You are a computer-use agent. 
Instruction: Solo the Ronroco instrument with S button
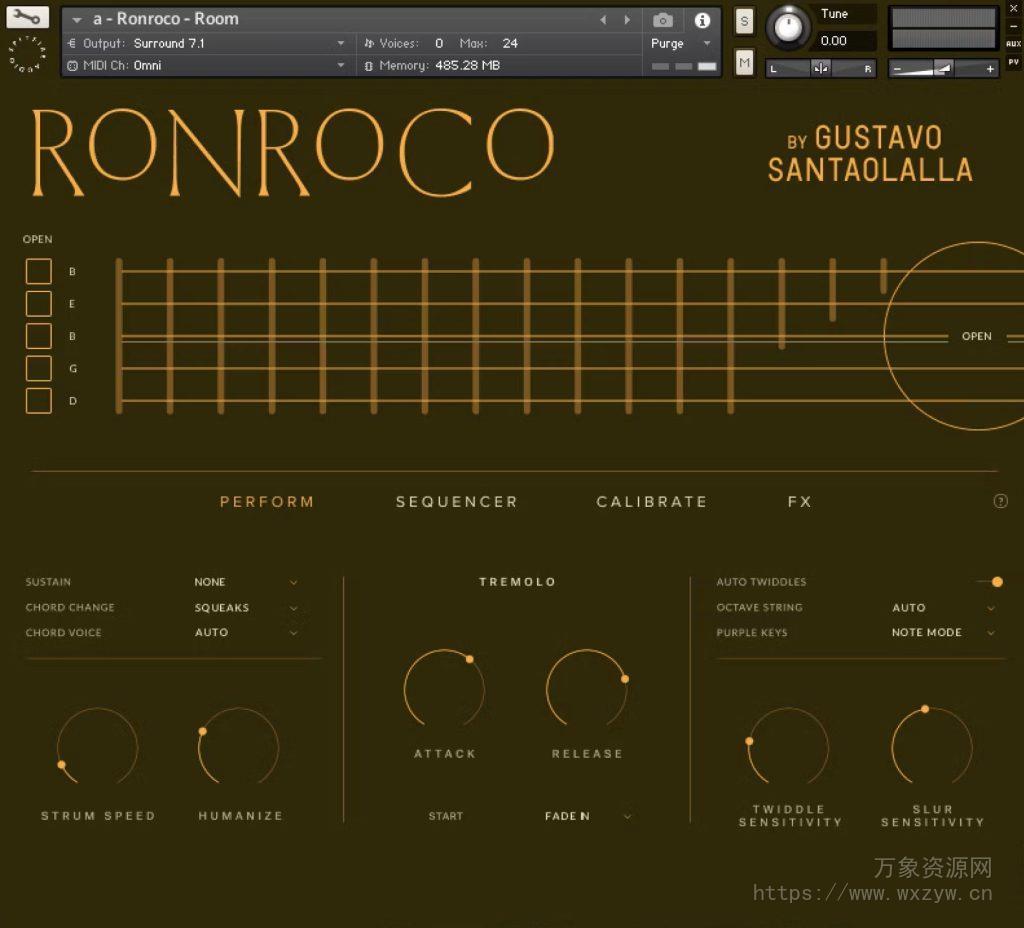click(x=743, y=20)
